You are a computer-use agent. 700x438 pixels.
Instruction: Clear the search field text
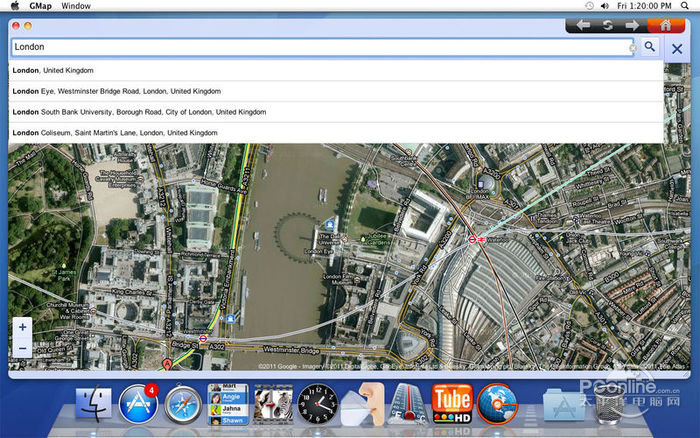[x=633, y=48]
